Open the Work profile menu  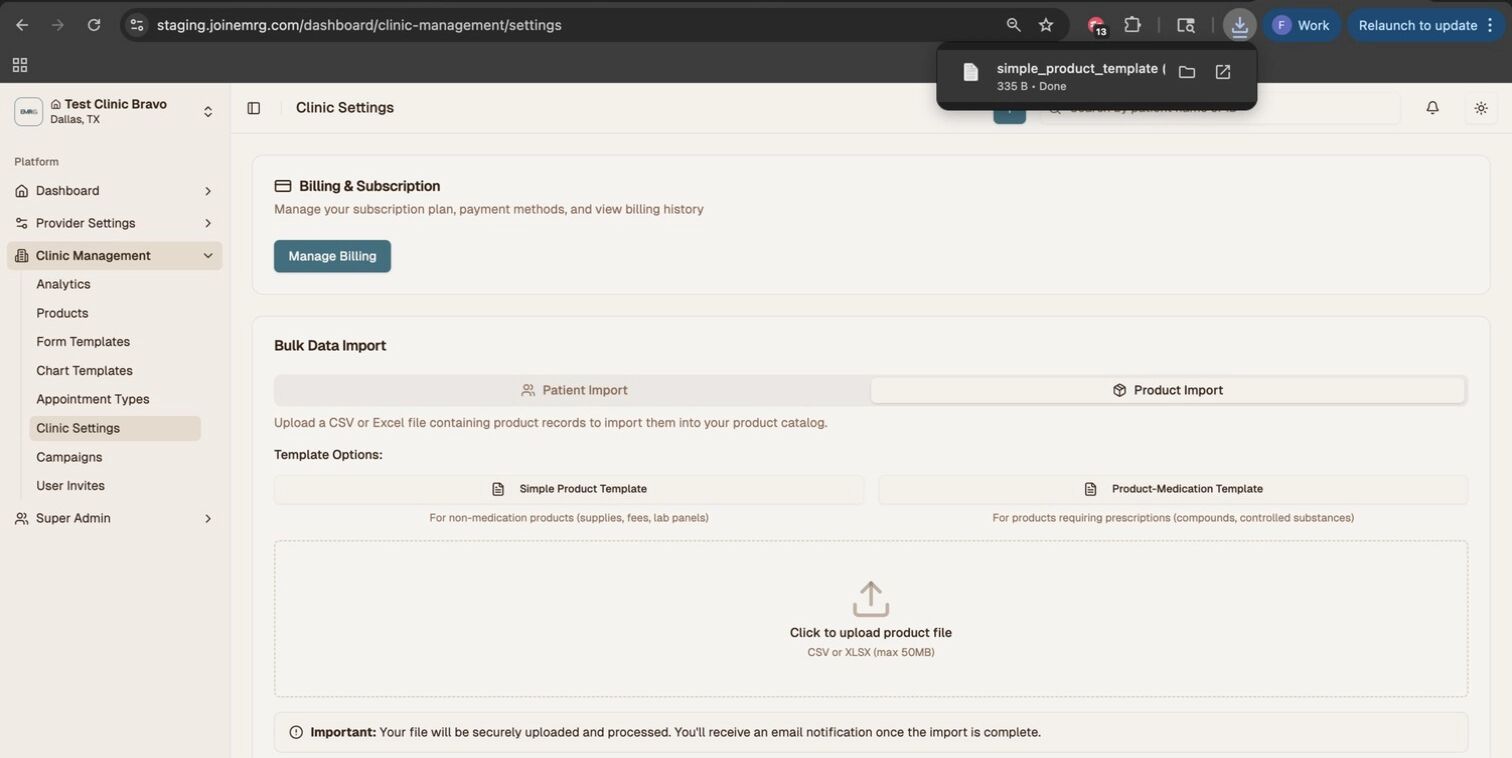[1301, 25]
